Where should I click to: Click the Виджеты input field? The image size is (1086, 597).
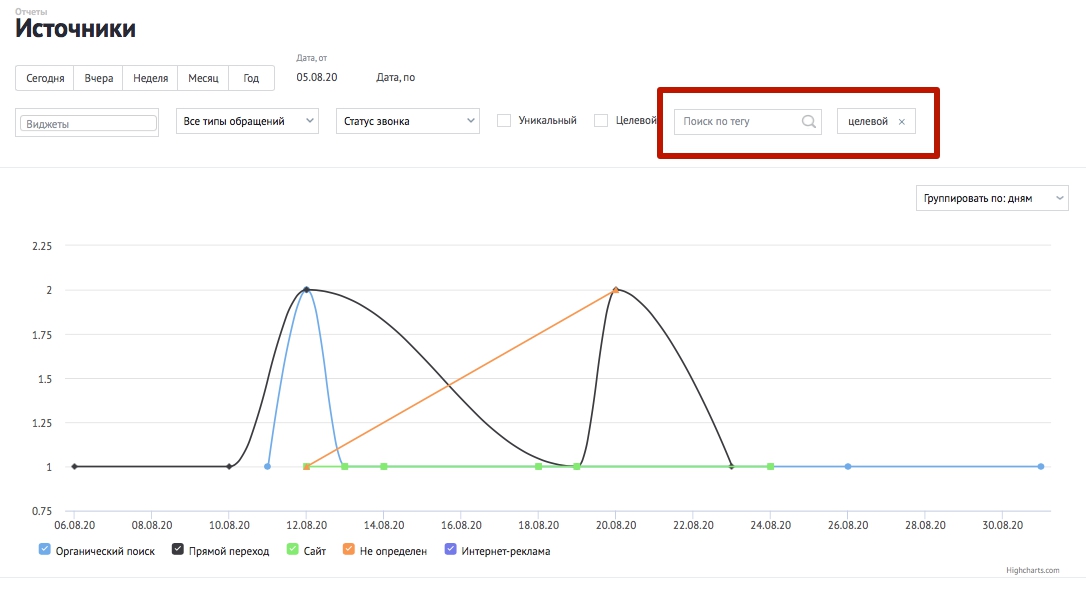87,123
